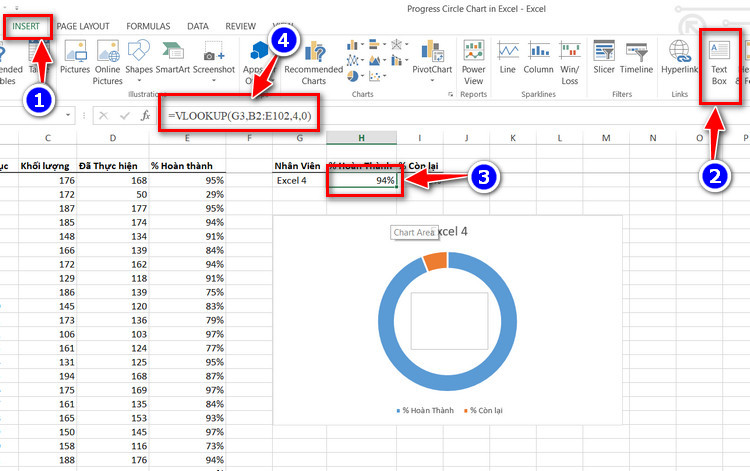Select cell H3 showing 94%
This screenshot has width=750, height=471.
pos(363,181)
